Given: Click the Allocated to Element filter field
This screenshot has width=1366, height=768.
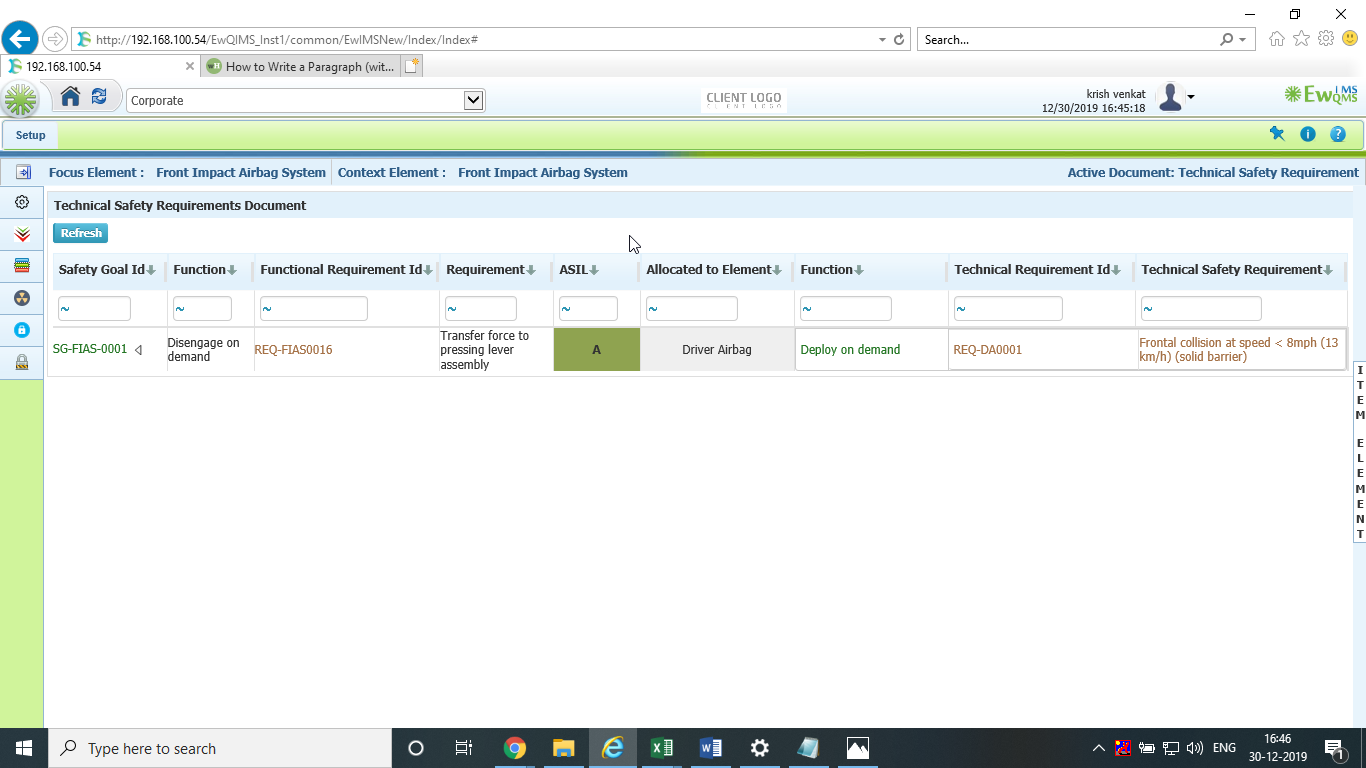Looking at the screenshot, I should (x=691, y=309).
